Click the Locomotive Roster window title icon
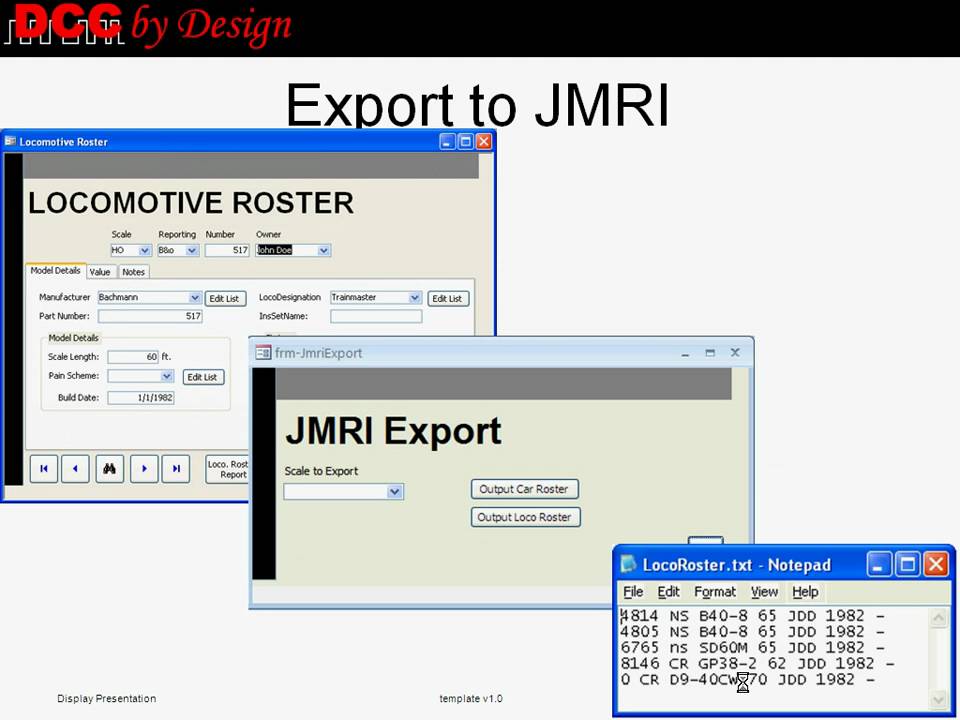This screenshot has height=720, width=960. coord(10,141)
